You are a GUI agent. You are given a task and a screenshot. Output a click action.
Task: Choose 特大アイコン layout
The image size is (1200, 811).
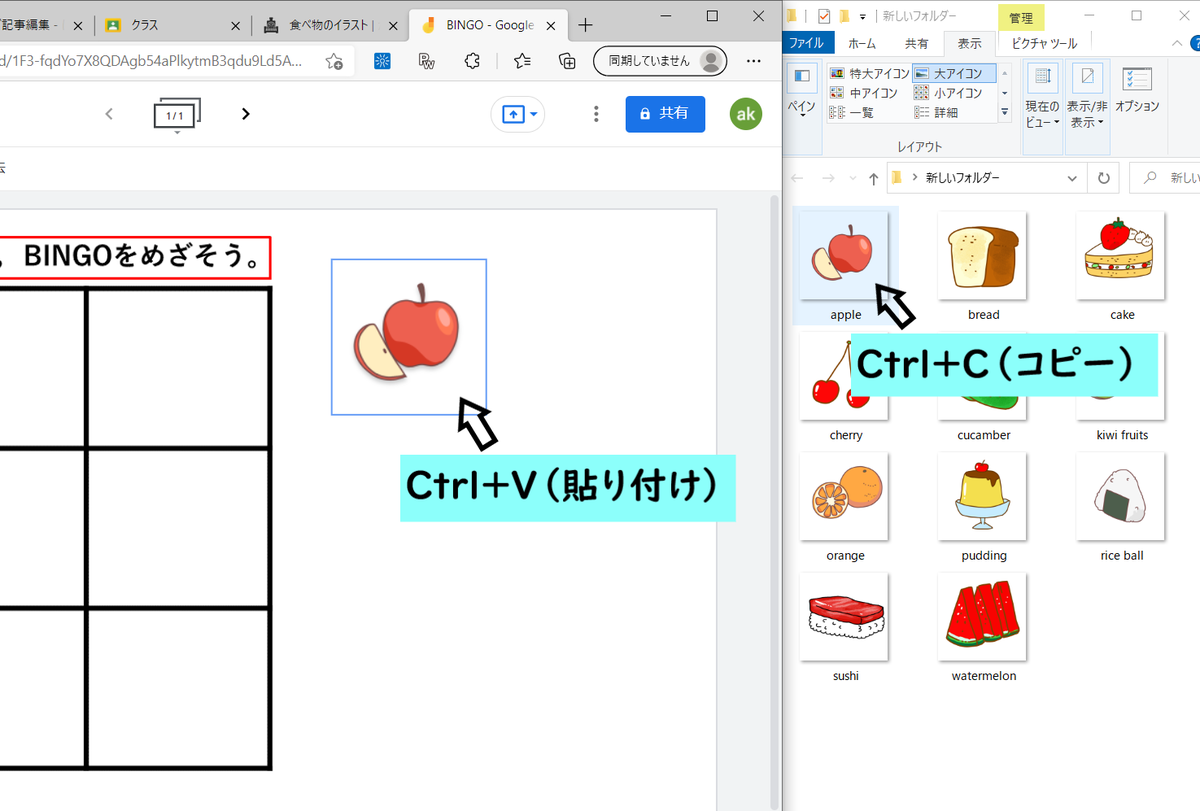868,73
